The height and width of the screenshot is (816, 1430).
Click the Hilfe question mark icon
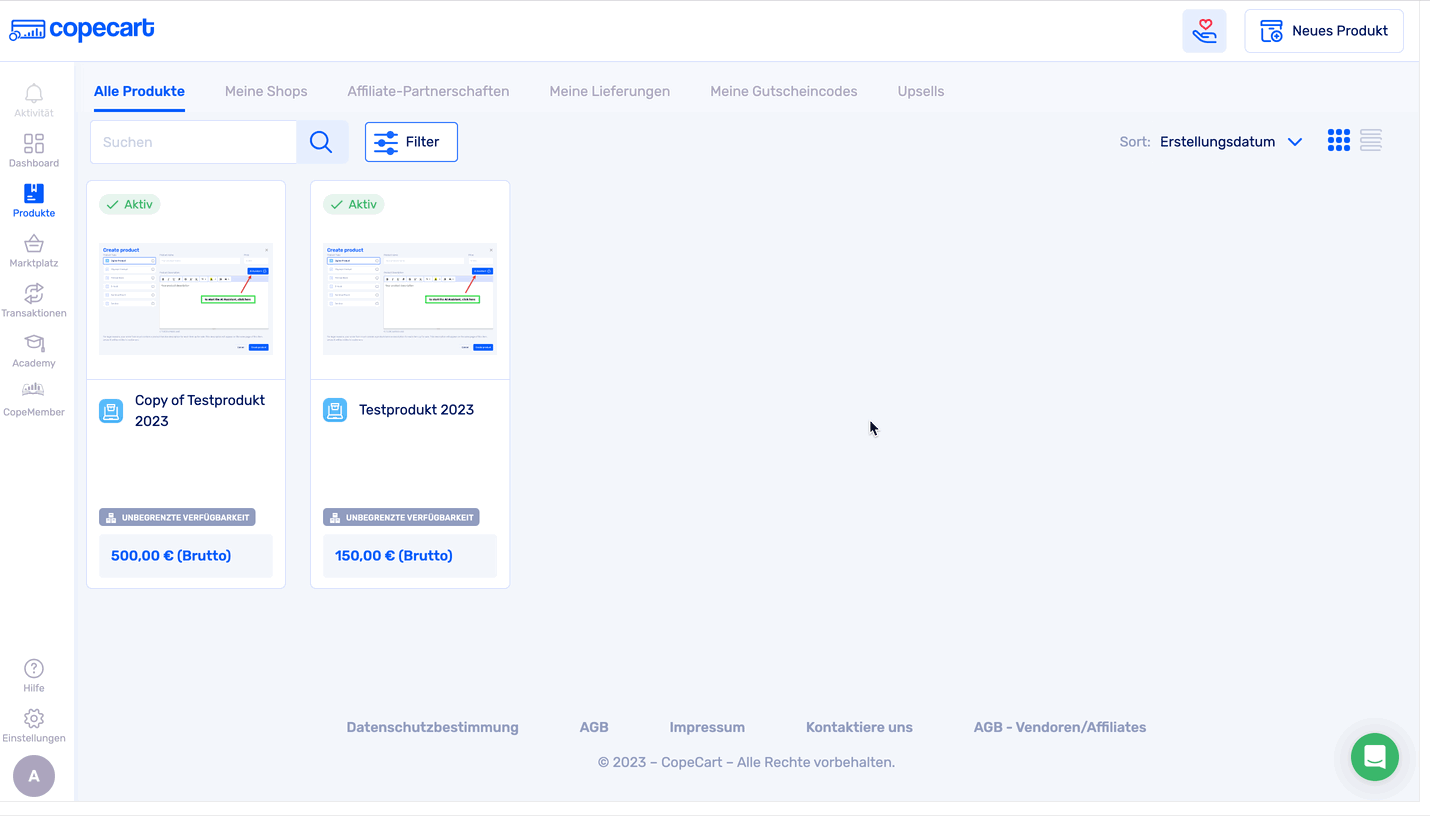[x=34, y=670]
